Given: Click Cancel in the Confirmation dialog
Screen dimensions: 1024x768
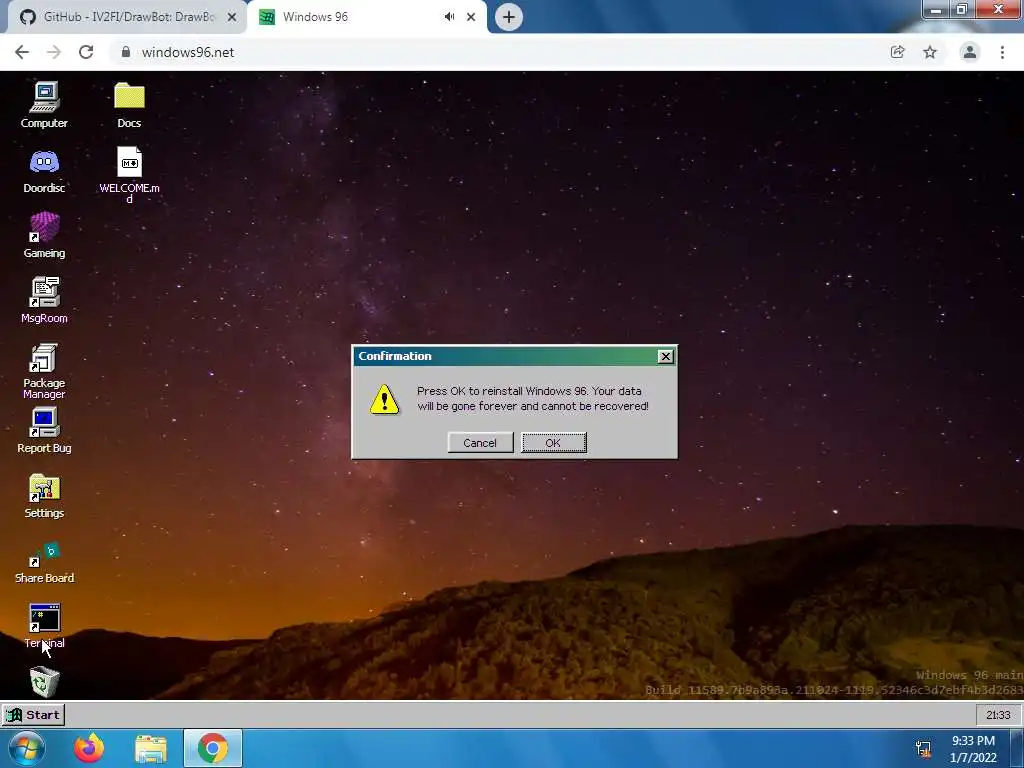Looking at the screenshot, I should click(x=480, y=443).
